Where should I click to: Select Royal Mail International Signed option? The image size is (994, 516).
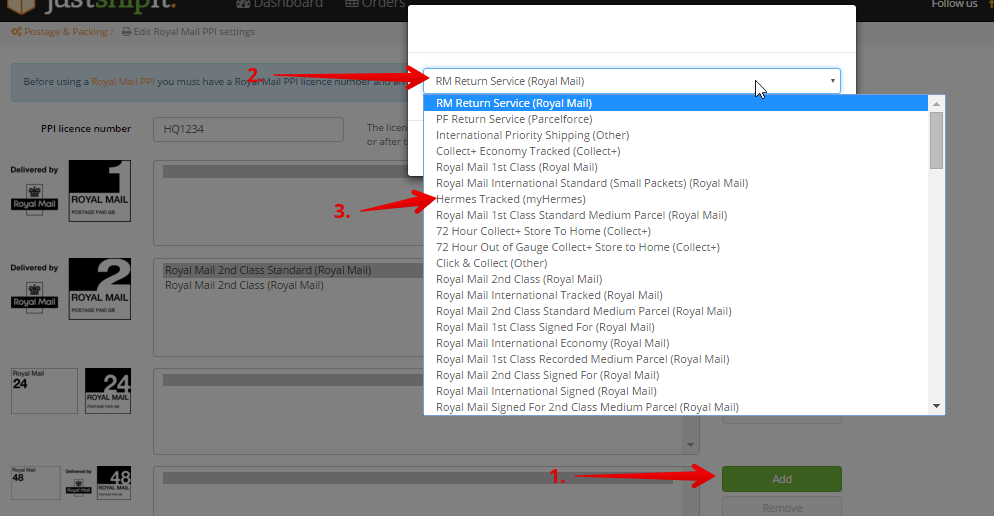coord(676,391)
